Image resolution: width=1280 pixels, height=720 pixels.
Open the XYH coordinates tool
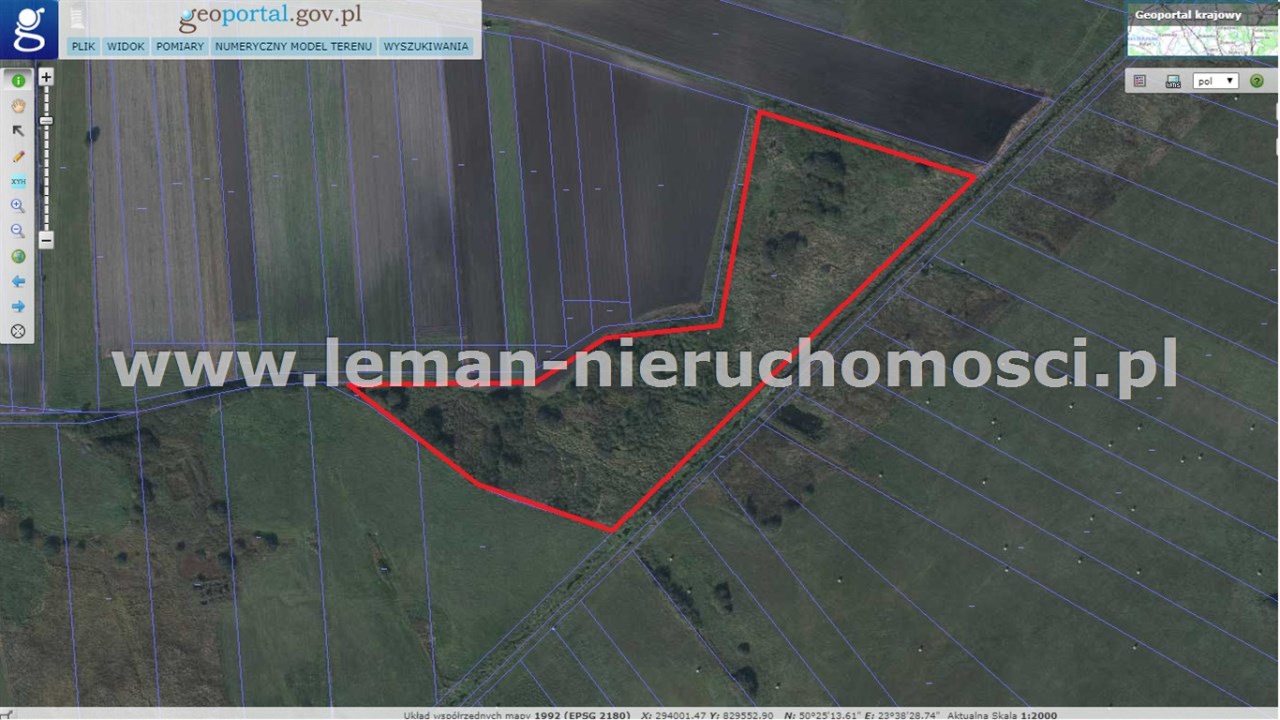coord(18,181)
